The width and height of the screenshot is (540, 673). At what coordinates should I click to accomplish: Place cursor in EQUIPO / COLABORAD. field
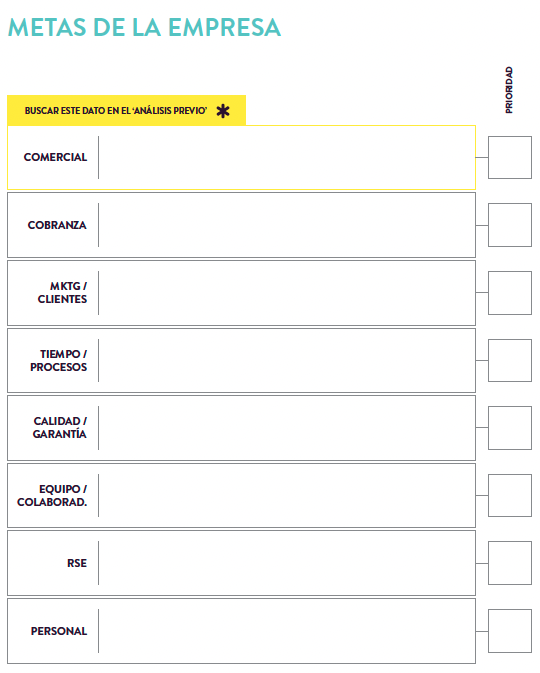tap(287, 495)
